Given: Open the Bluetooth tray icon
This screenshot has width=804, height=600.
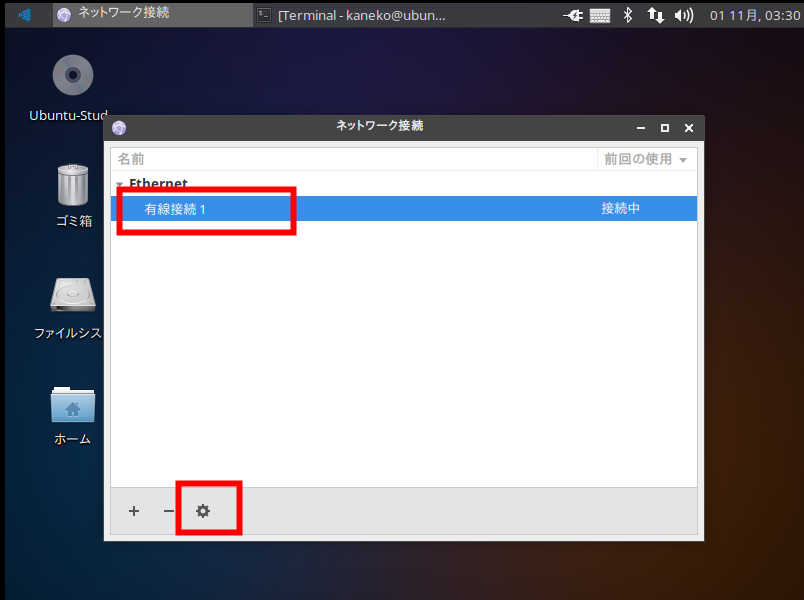Looking at the screenshot, I should pyautogui.click(x=628, y=15).
